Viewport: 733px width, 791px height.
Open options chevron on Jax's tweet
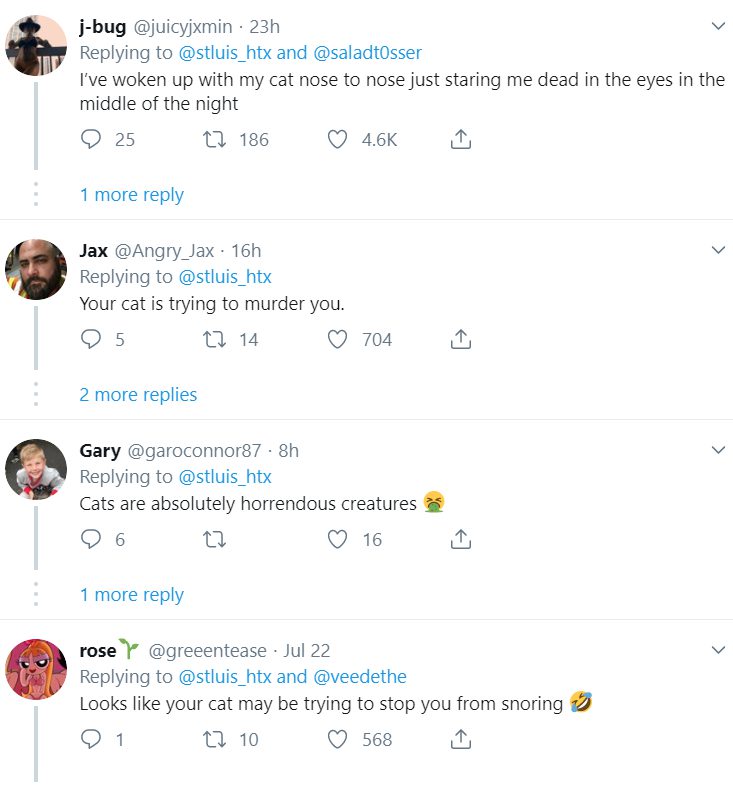coord(717,250)
